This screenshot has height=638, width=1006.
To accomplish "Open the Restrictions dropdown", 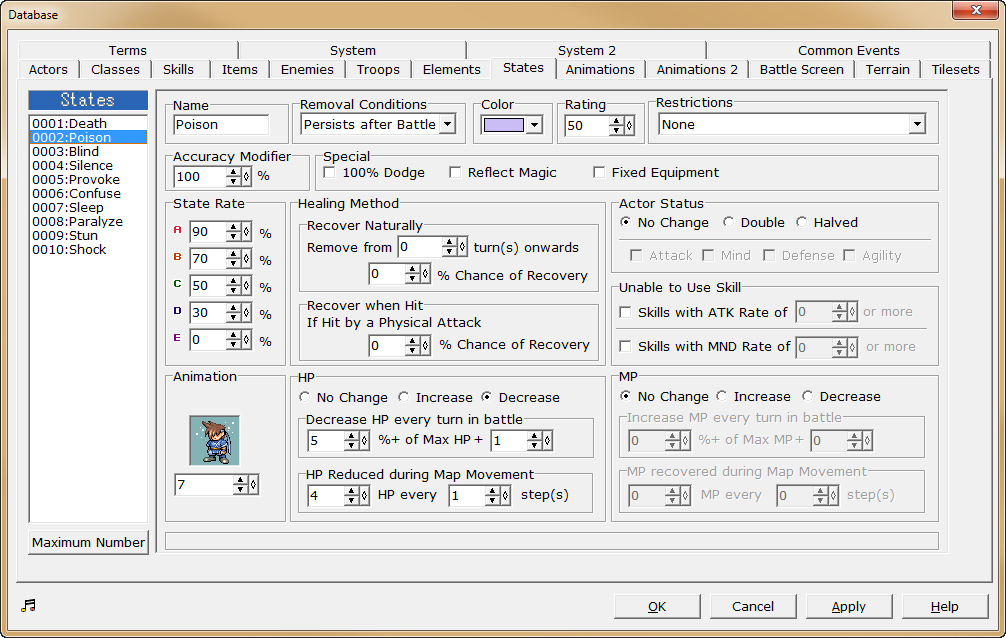I will 917,124.
